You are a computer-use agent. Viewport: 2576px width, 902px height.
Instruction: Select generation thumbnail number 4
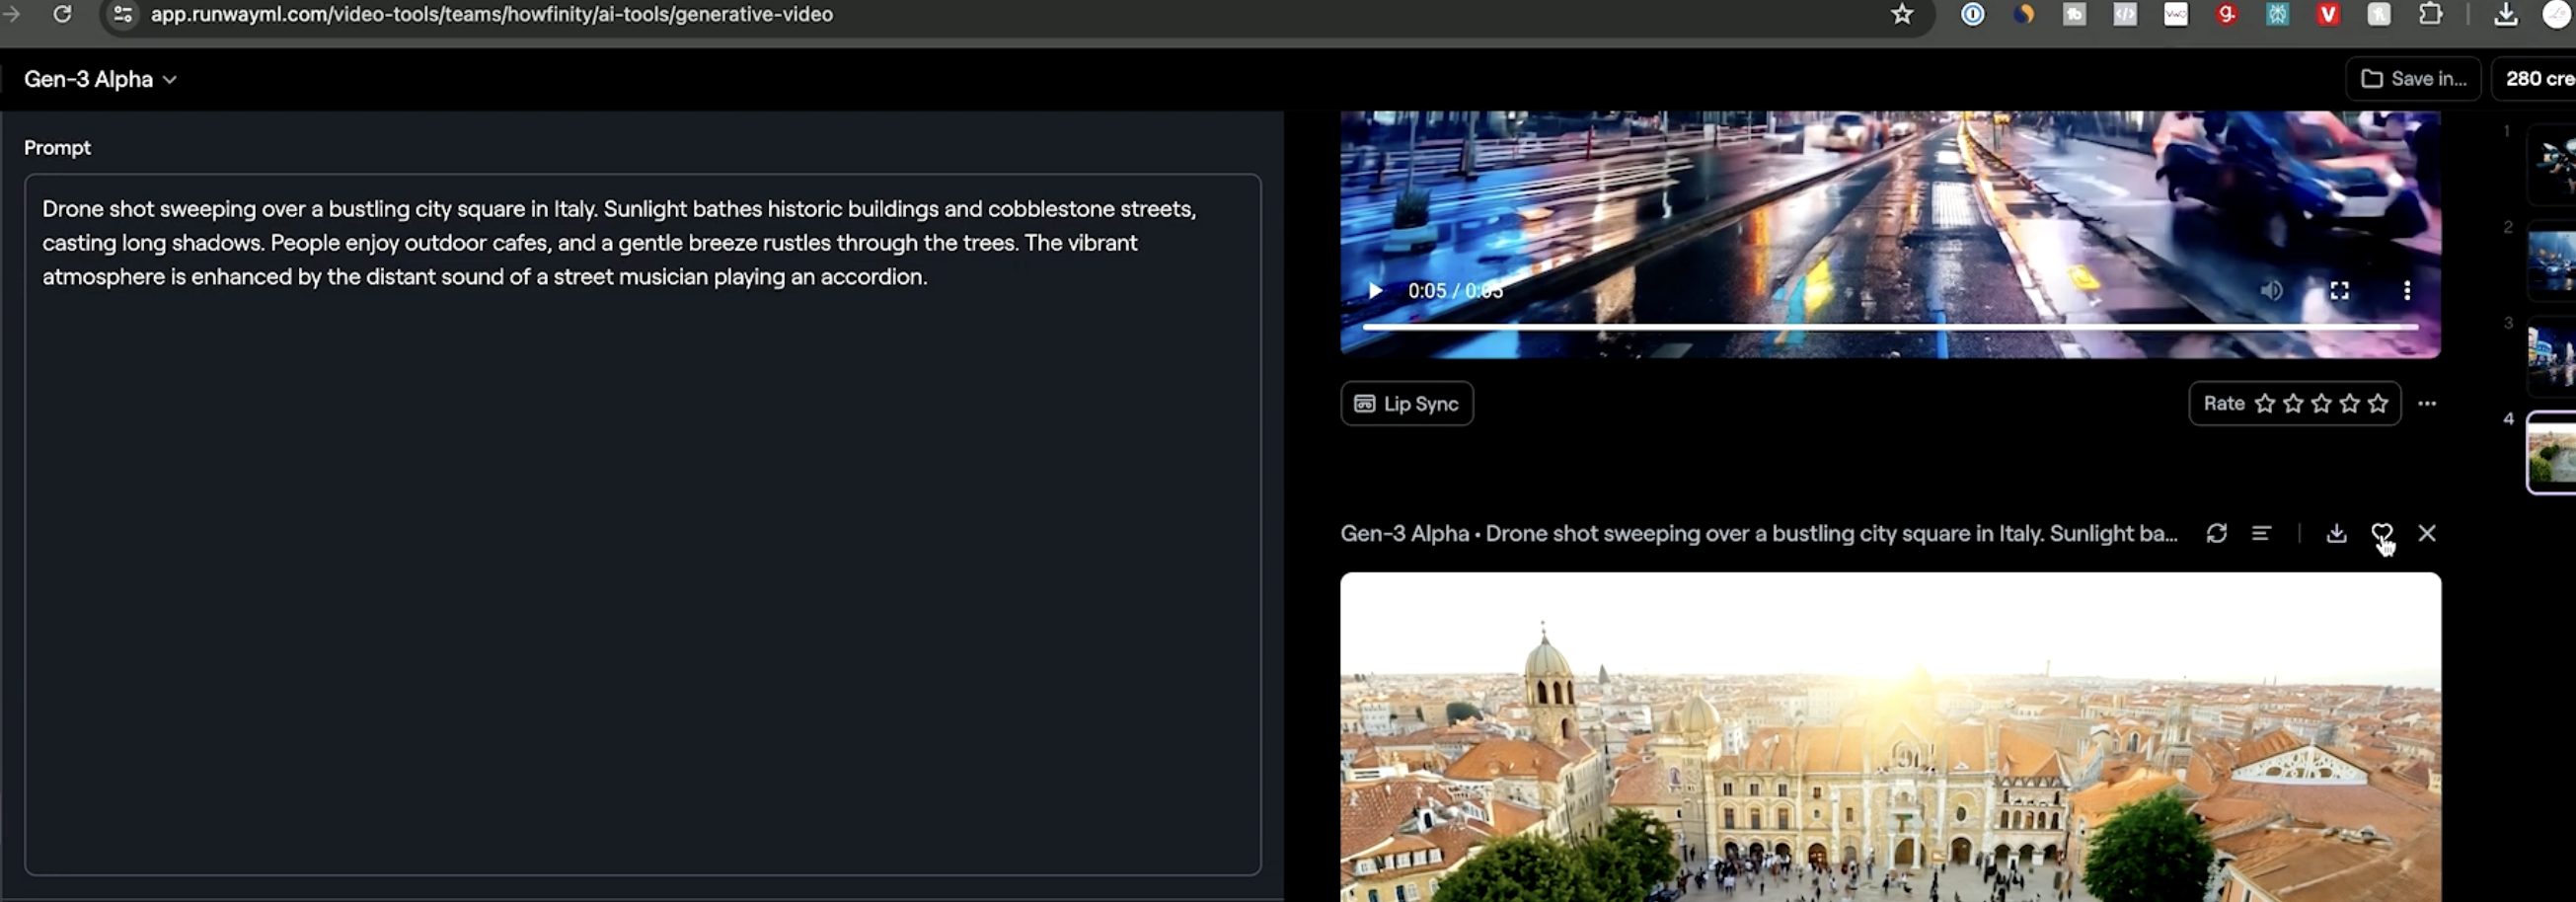pyautogui.click(x=2551, y=452)
